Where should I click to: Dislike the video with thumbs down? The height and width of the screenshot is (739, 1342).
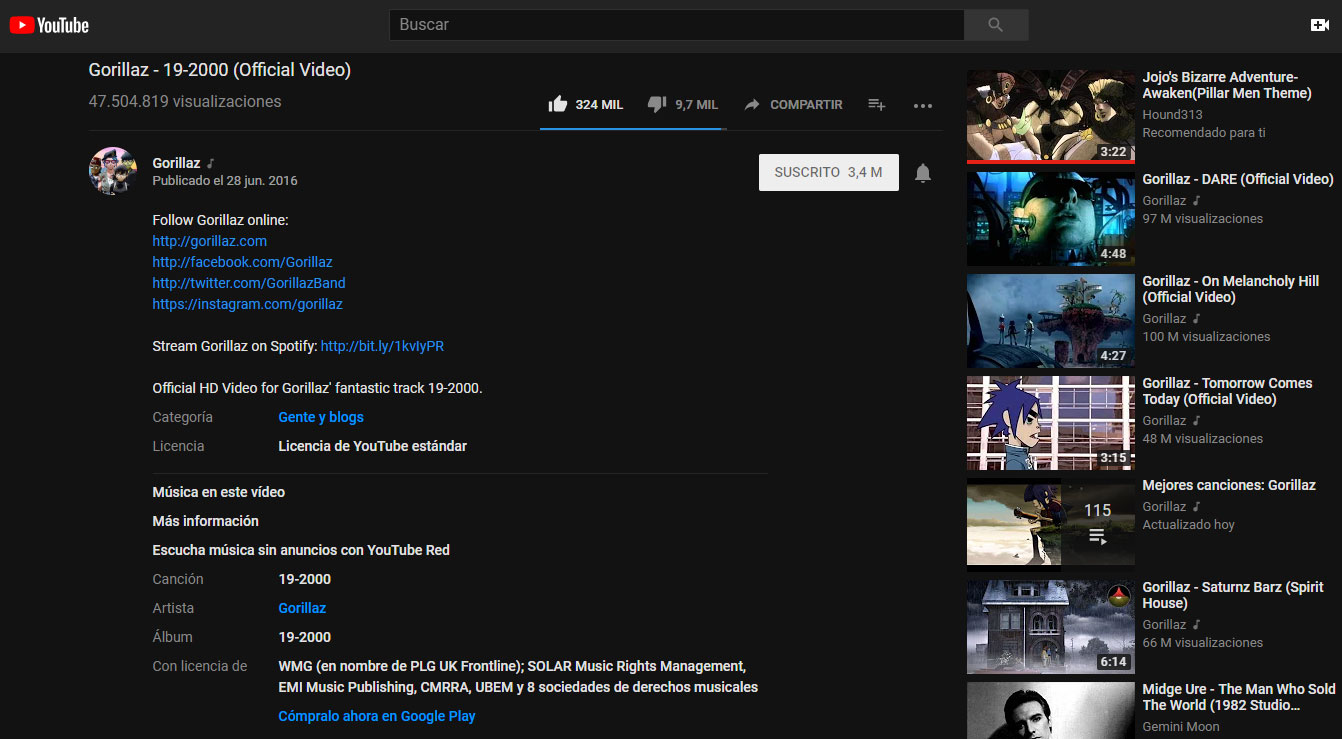click(x=657, y=104)
